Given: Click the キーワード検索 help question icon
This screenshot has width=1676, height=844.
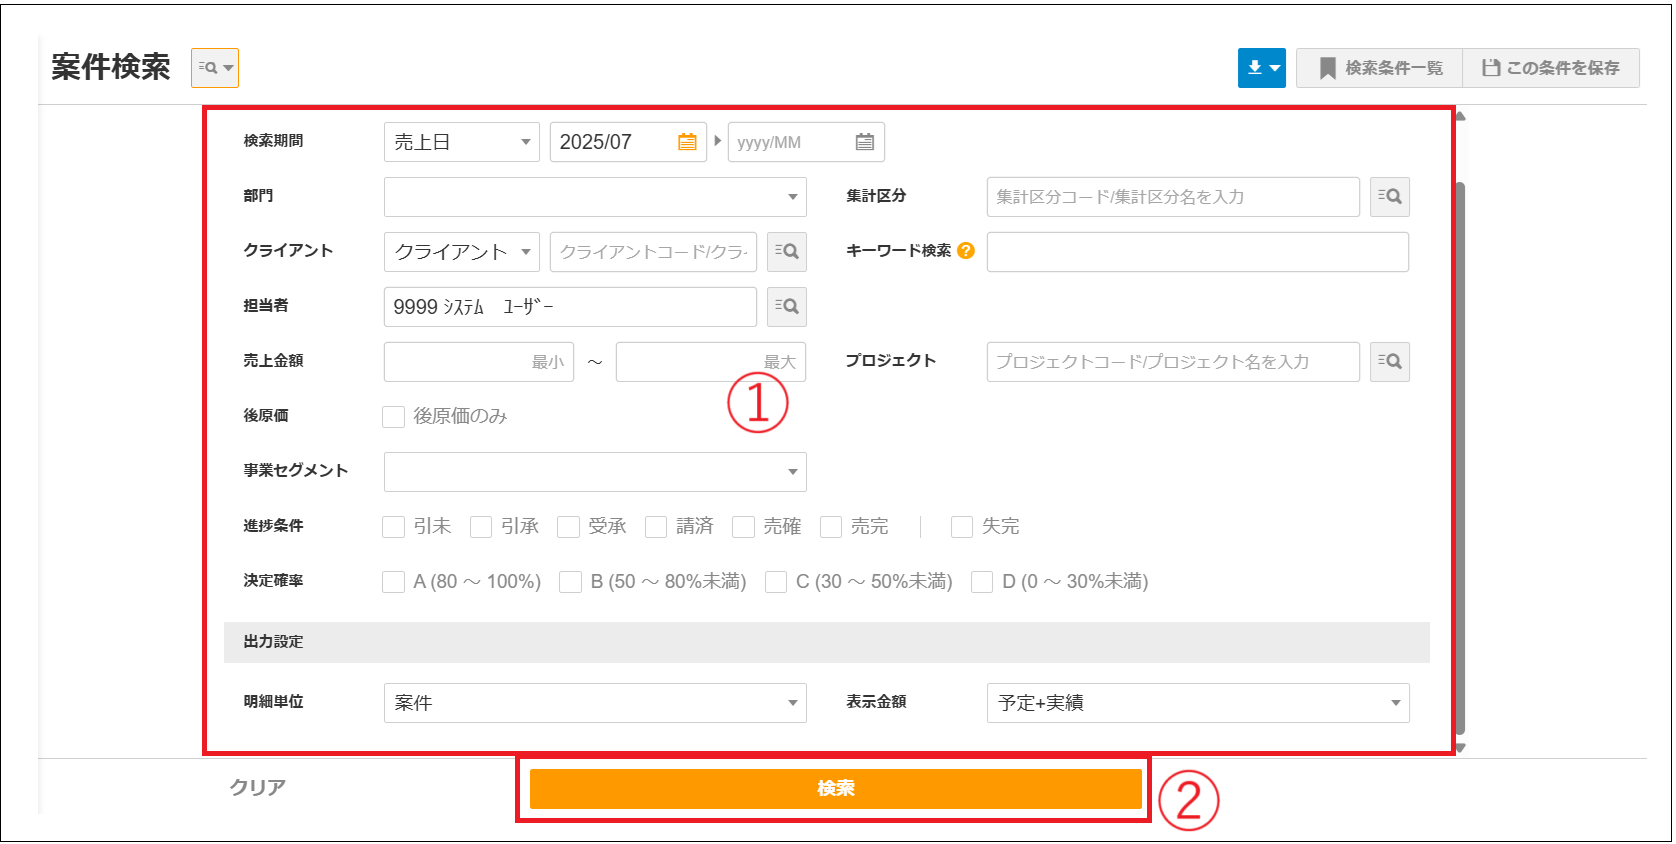Looking at the screenshot, I should pos(965,251).
